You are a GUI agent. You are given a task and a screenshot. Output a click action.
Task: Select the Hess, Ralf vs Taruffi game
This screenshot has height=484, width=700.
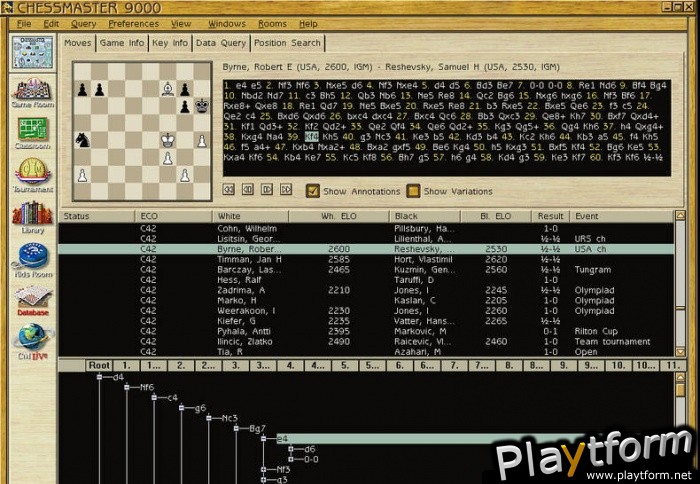366,280
